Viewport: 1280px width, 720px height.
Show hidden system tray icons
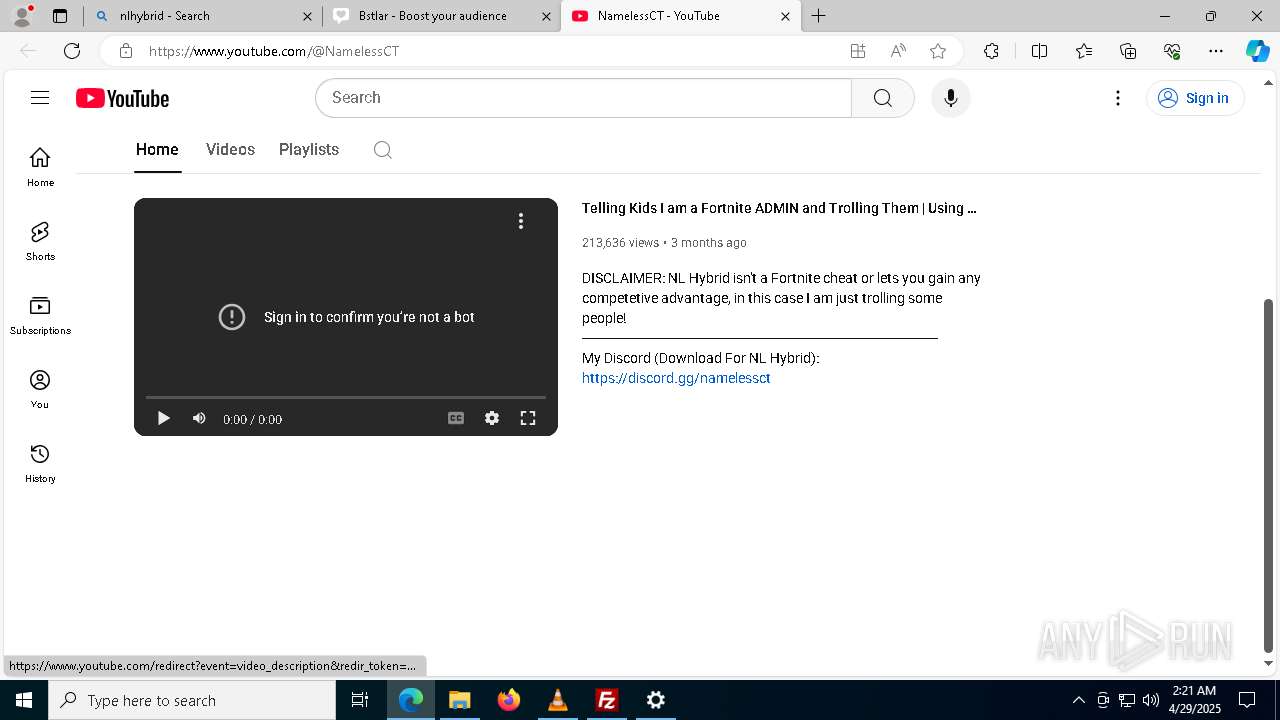click(1078, 700)
